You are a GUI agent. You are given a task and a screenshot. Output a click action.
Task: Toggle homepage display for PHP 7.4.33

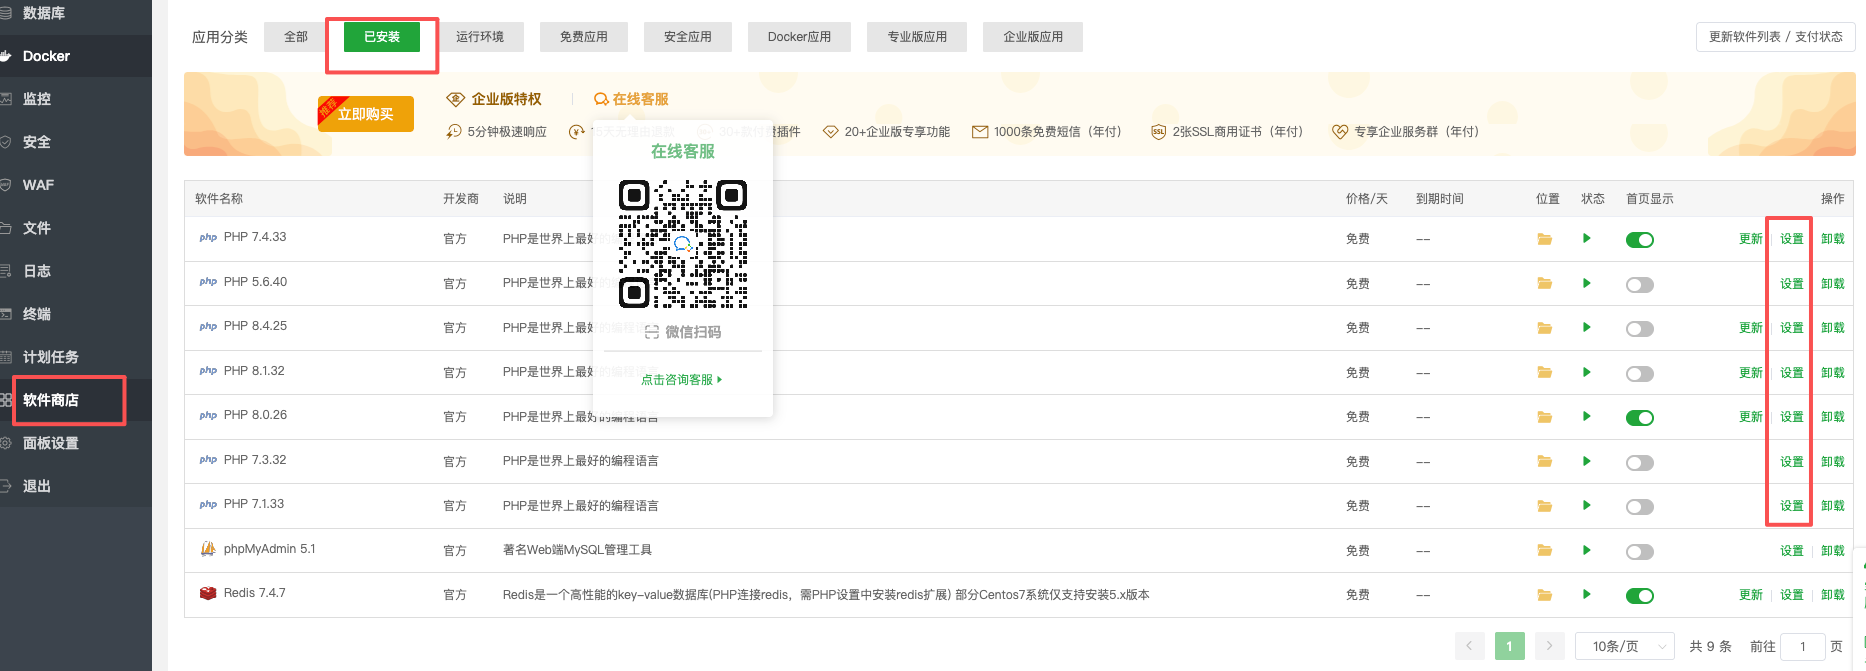click(x=1640, y=240)
